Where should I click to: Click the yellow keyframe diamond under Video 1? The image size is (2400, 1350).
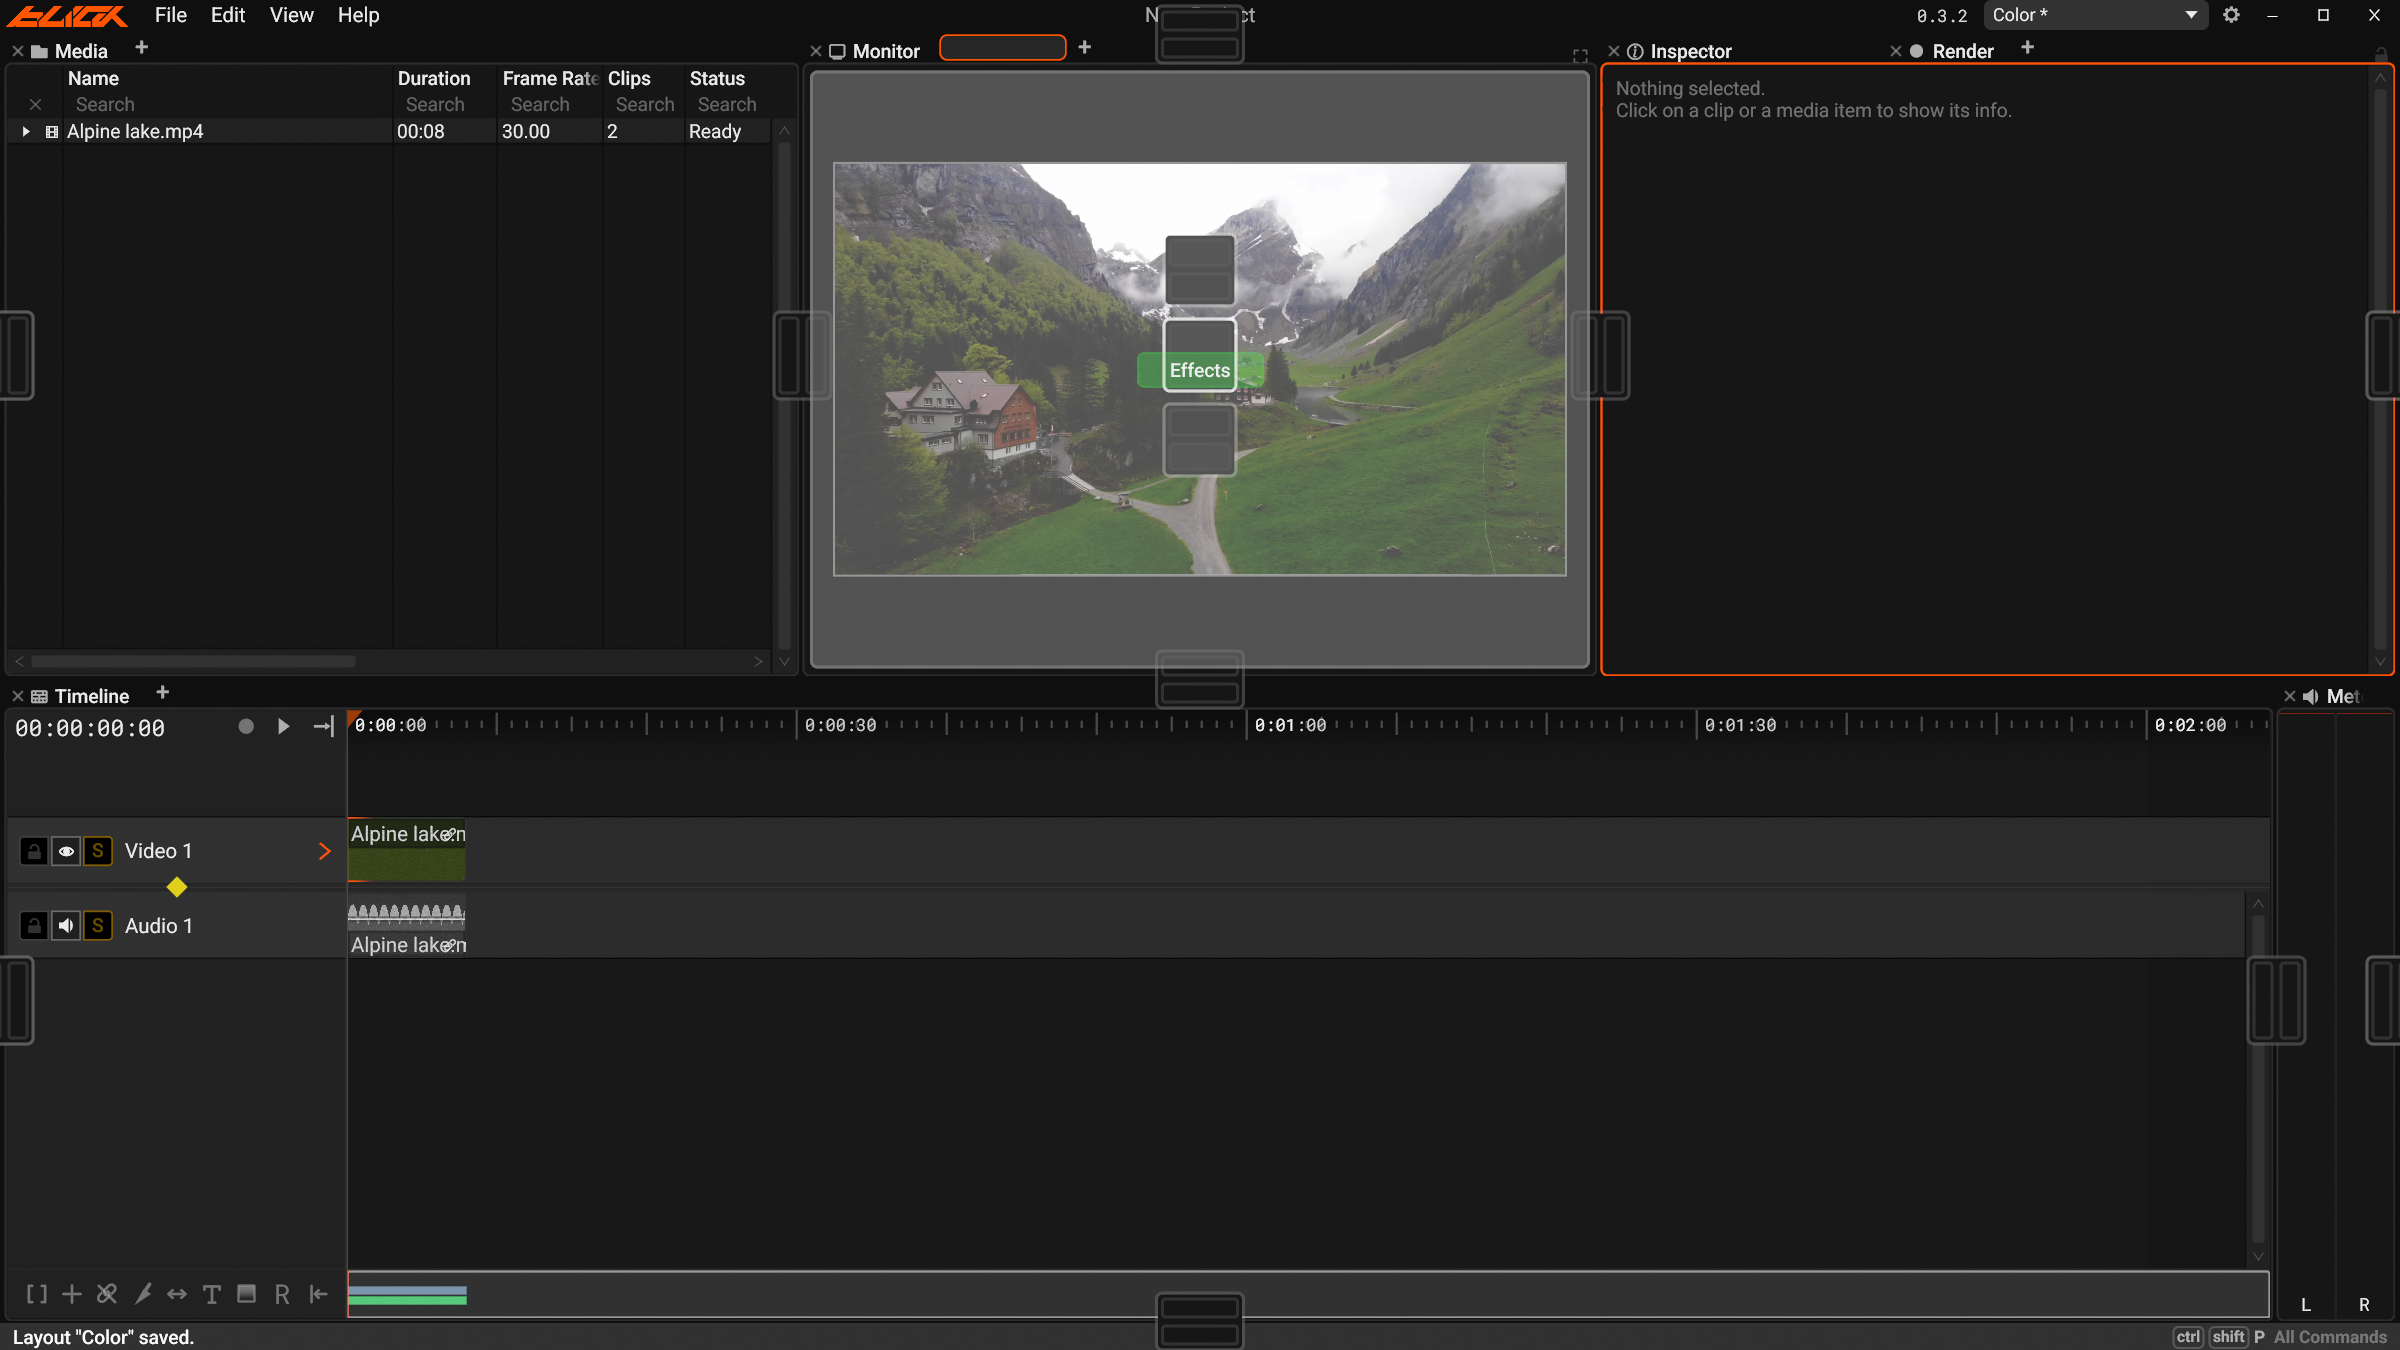[x=177, y=887]
